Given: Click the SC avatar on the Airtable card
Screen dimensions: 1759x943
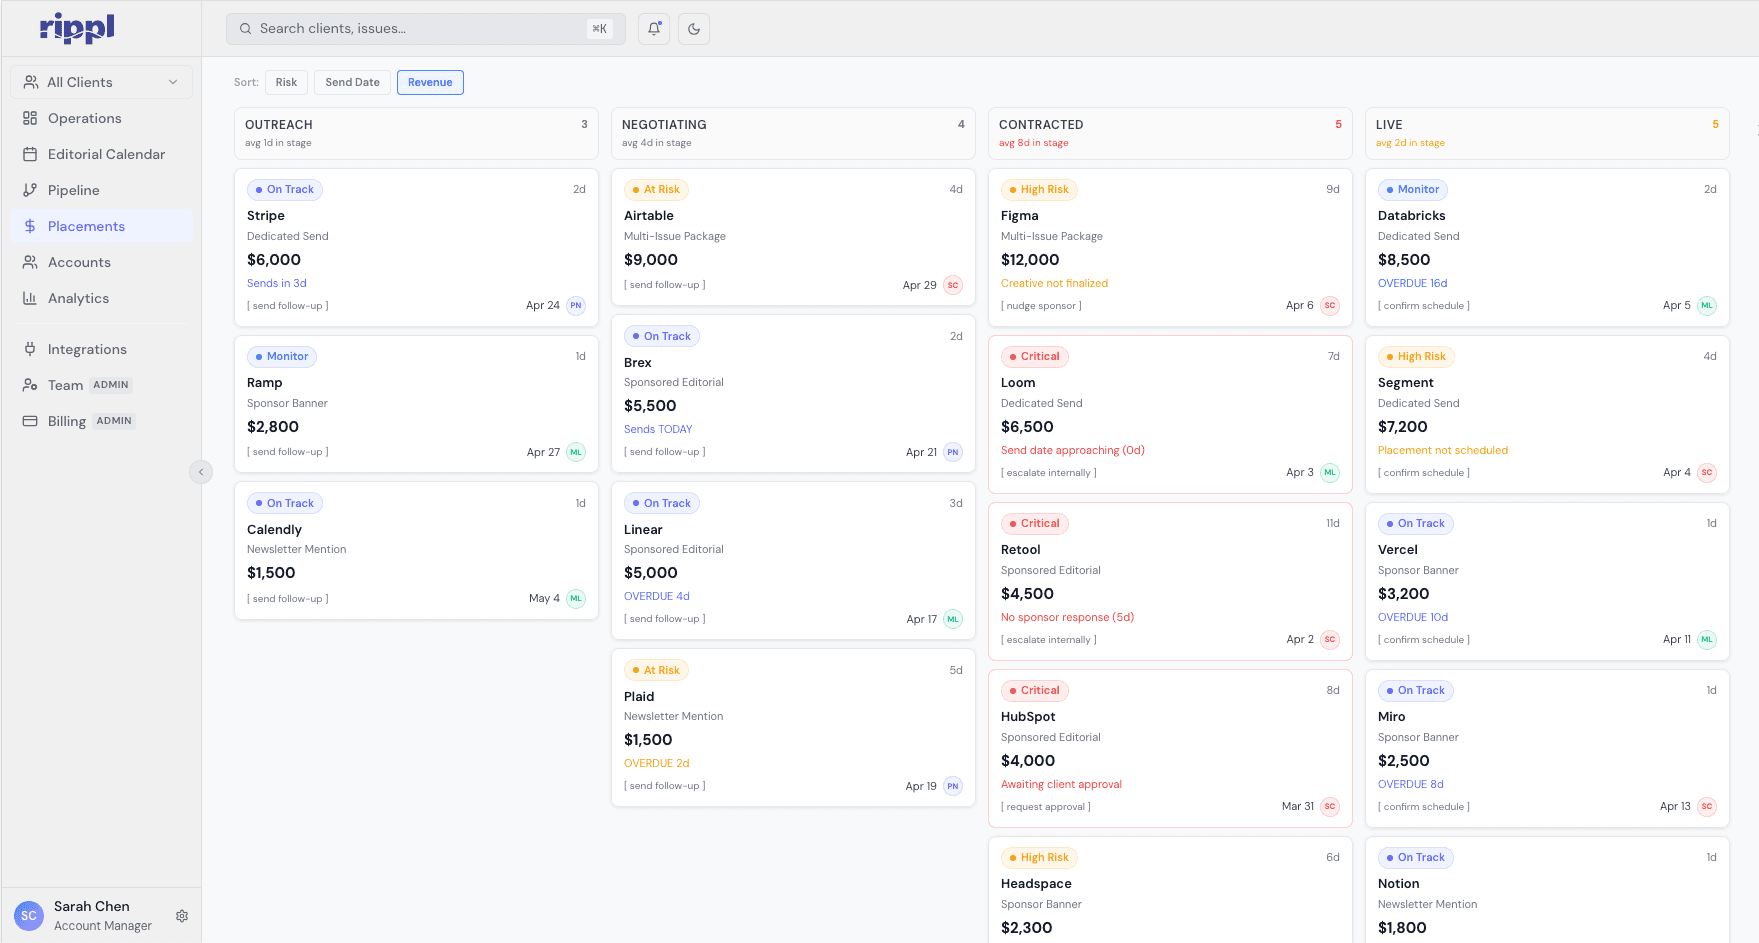Looking at the screenshot, I should pyautogui.click(x=952, y=285).
